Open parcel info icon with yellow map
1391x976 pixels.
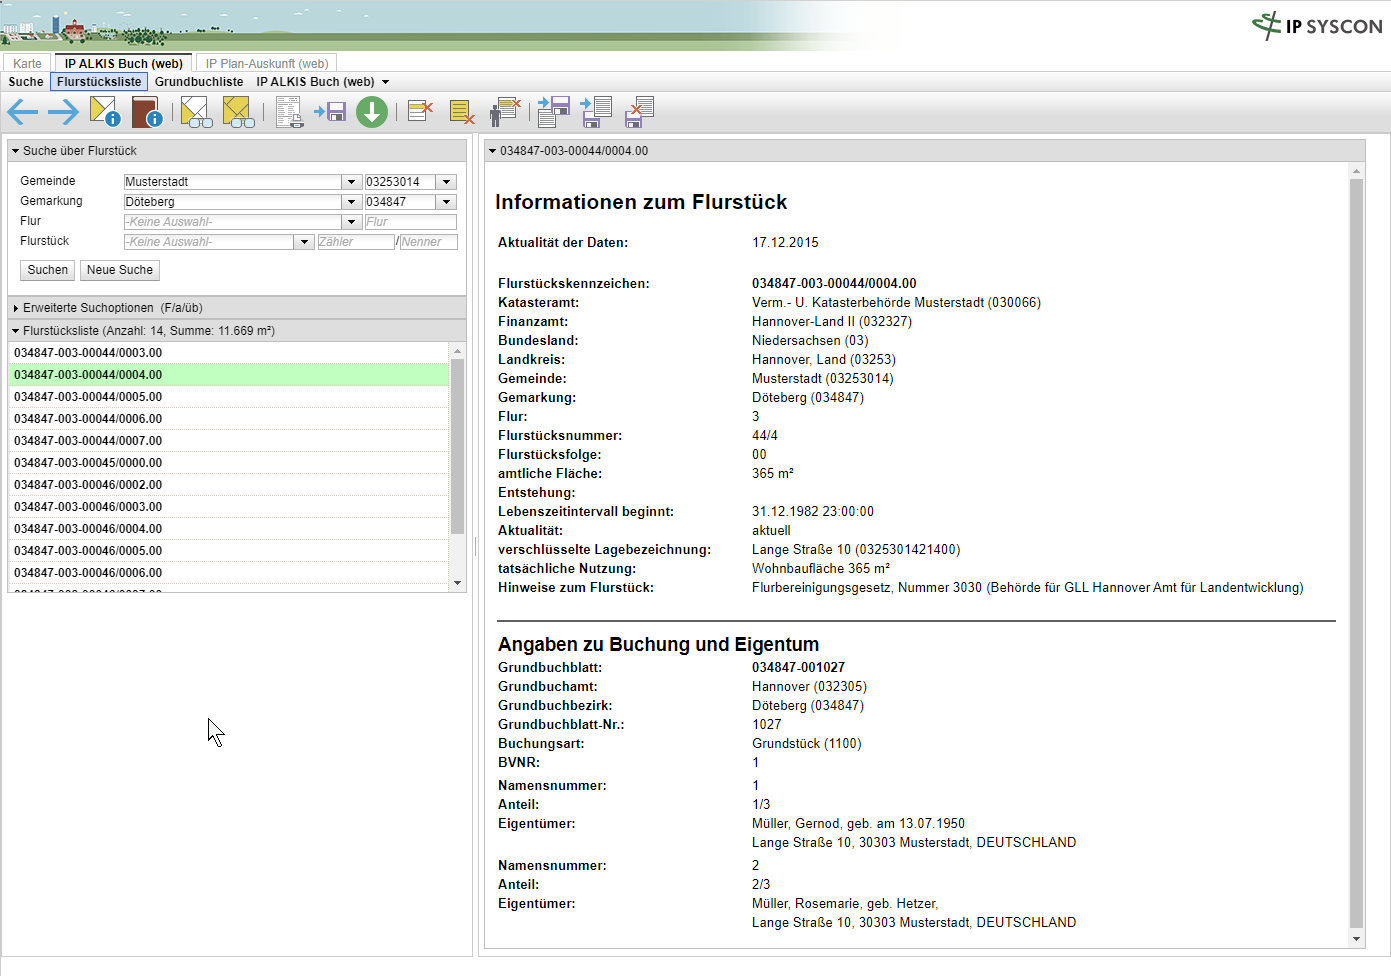point(105,112)
